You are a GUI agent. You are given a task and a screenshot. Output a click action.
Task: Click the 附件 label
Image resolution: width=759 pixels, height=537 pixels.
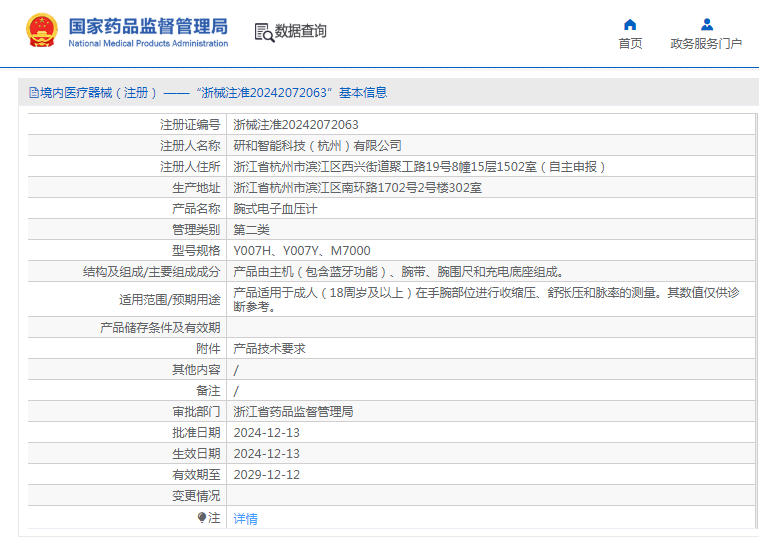208,349
